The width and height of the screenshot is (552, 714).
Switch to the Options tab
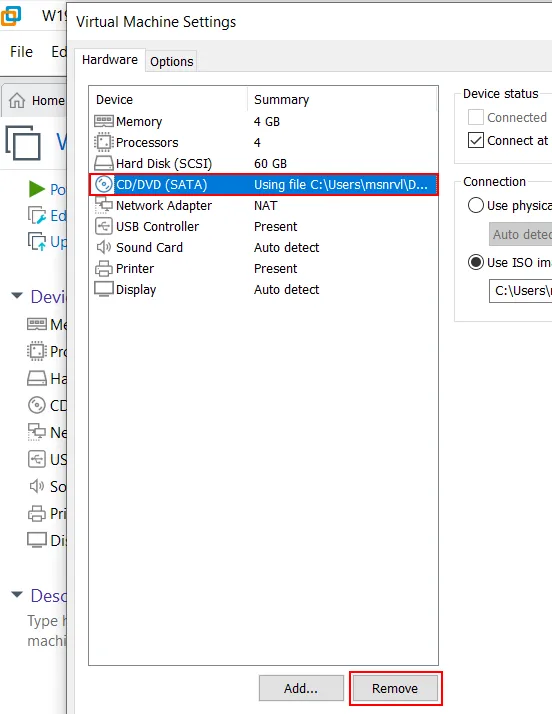[x=172, y=61]
